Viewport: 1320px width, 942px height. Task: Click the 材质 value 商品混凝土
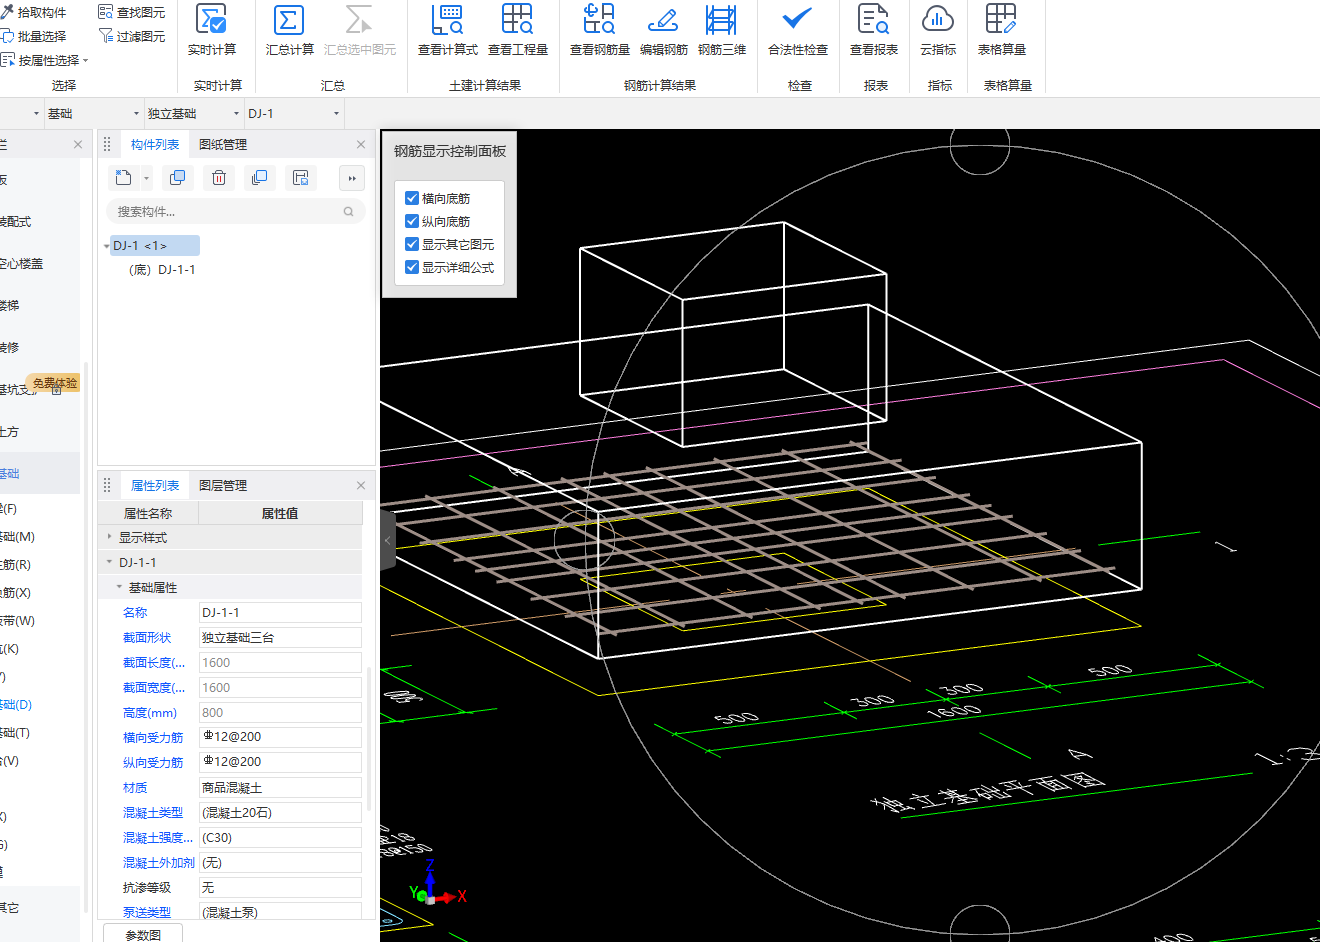tap(280, 787)
